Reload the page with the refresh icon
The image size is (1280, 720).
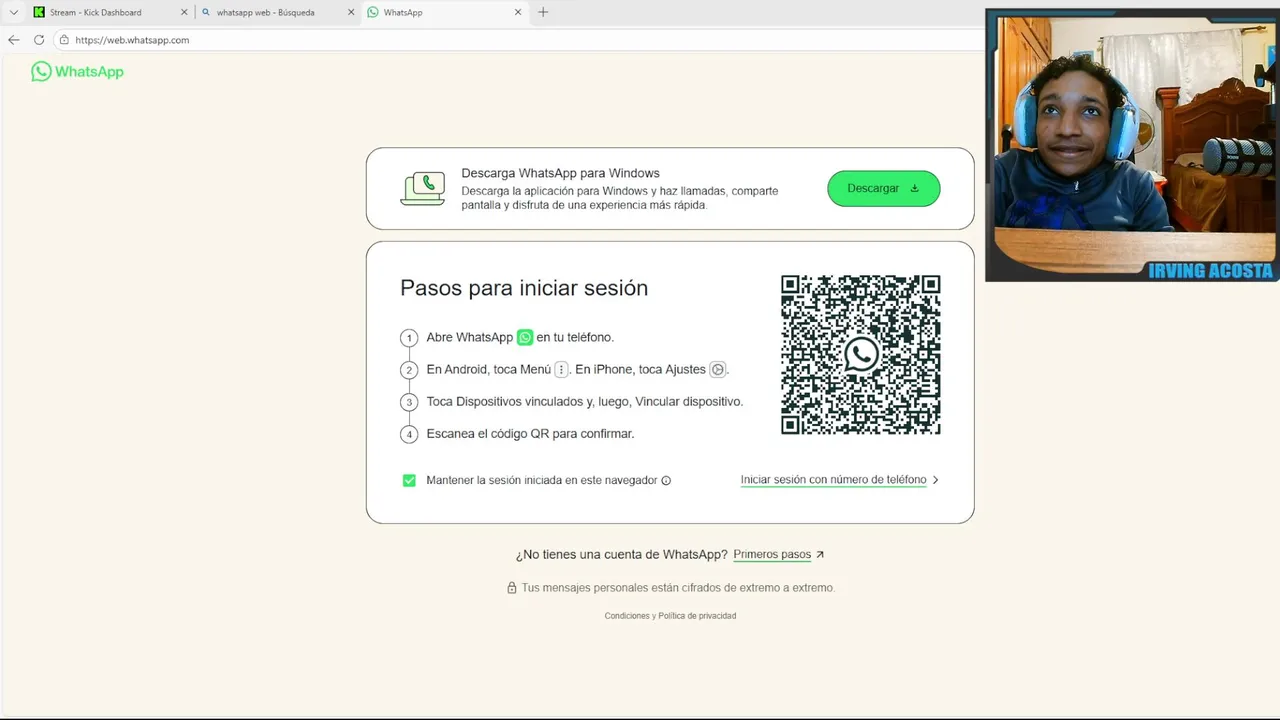click(x=39, y=40)
